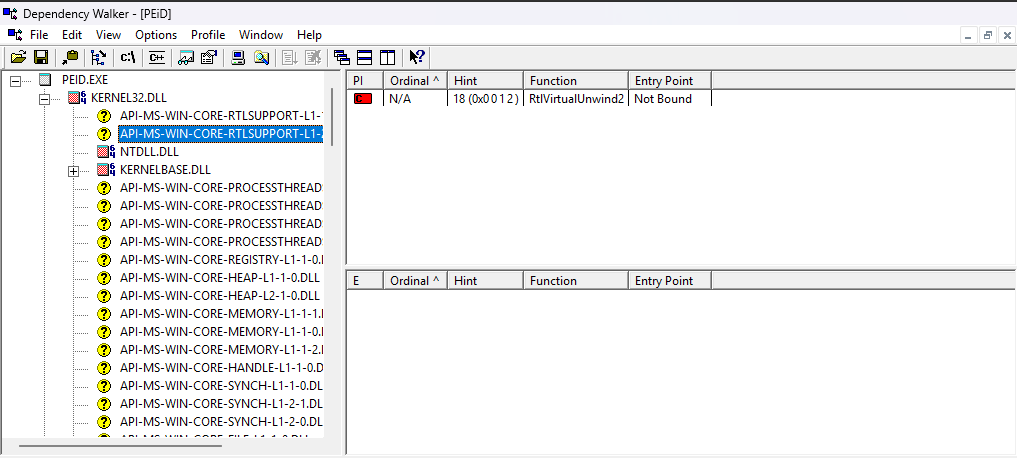The image size is (1017, 458).
Task: Select the highlighted API-MS-WIN-CORE-RTLSUPPORT tree item
Action: point(221,134)
